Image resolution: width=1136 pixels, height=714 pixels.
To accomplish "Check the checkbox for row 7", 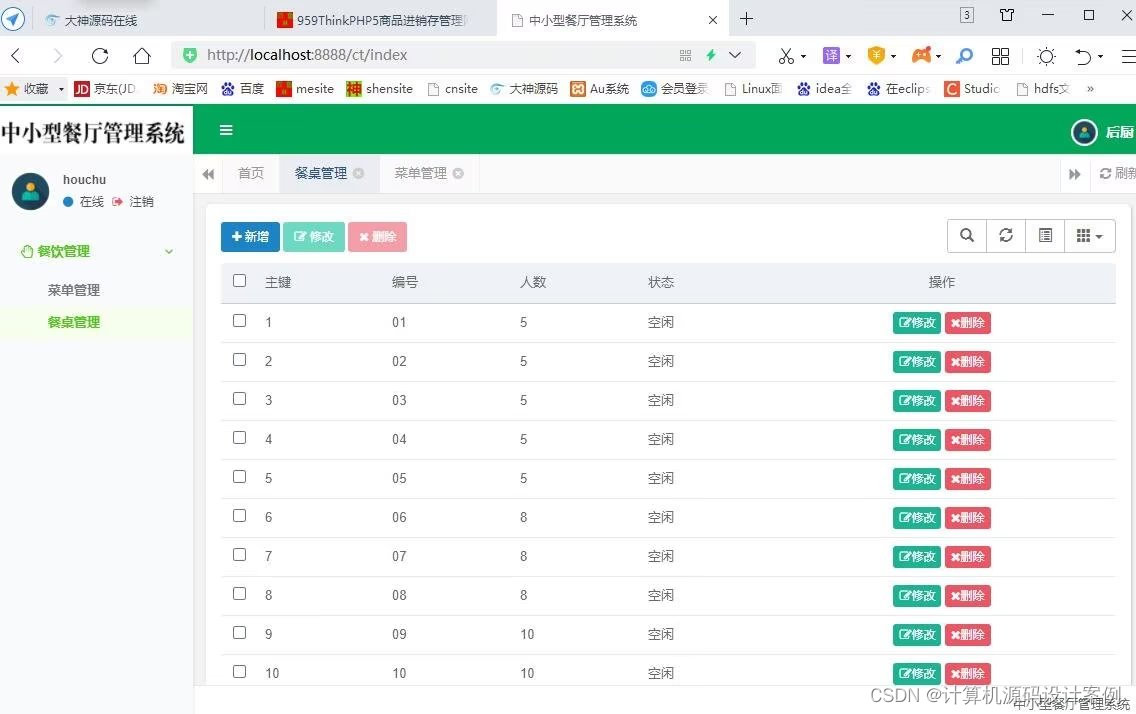I will 240,555.
